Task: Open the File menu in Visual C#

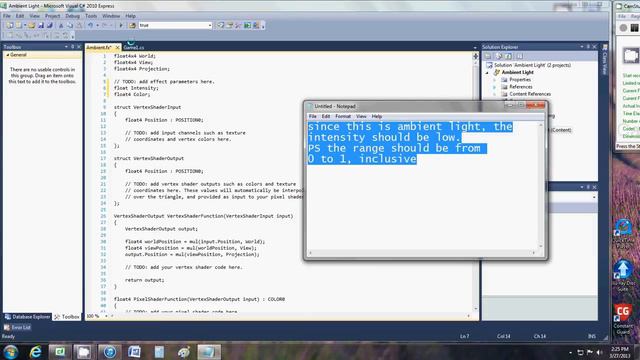Action: pos(7,16)
